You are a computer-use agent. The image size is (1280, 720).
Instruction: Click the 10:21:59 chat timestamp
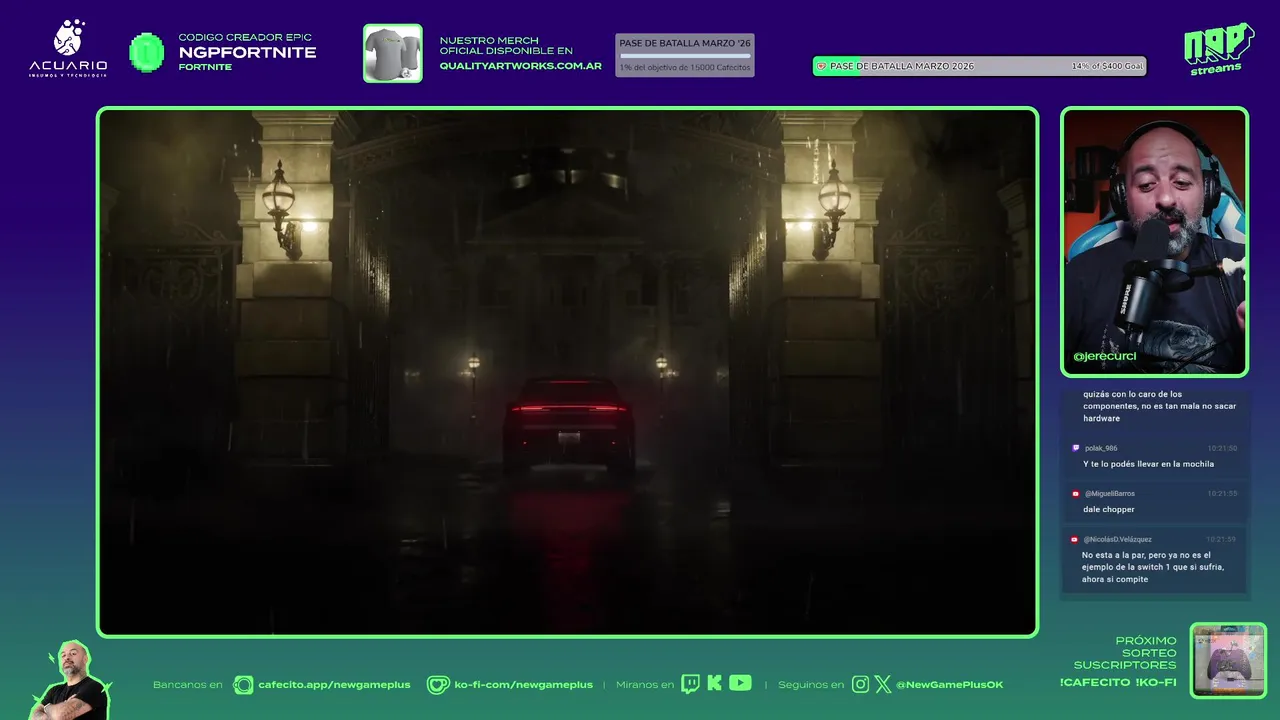coord(1222,539)
